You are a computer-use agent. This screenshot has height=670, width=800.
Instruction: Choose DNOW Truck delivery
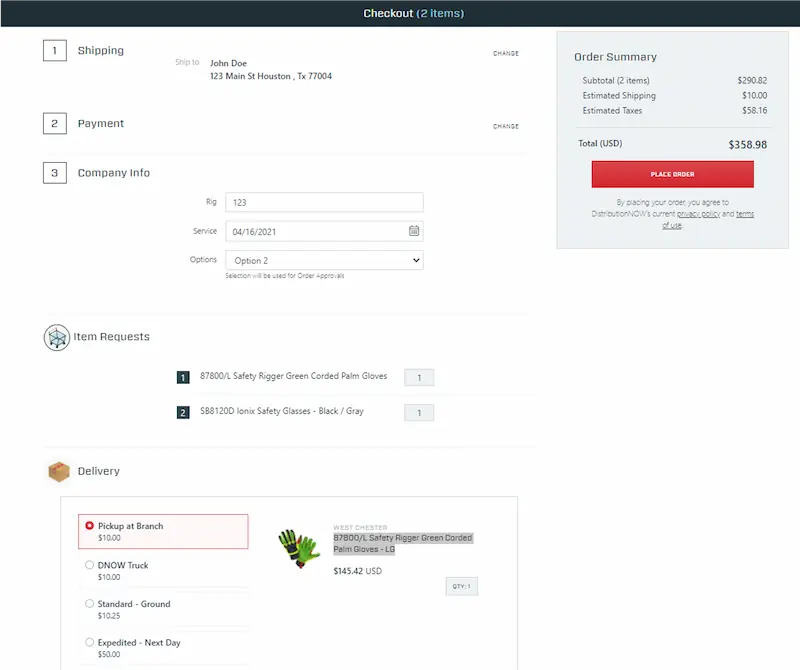89,564
